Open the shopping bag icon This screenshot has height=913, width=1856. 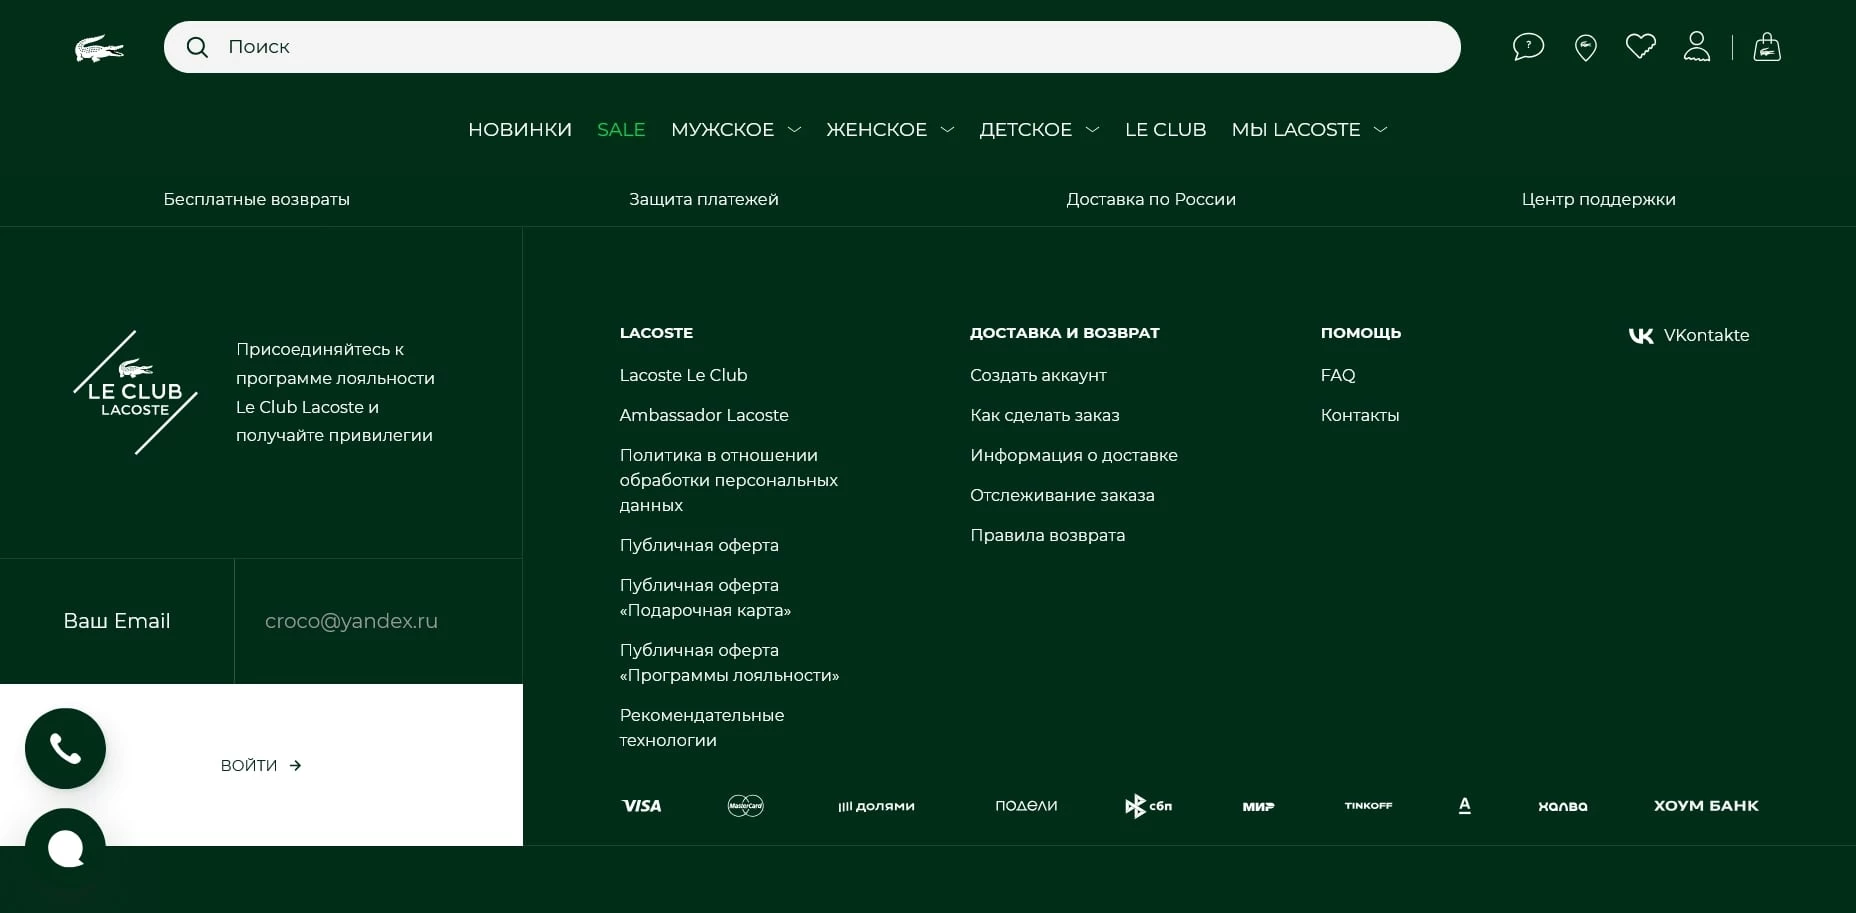(1767, 47)
